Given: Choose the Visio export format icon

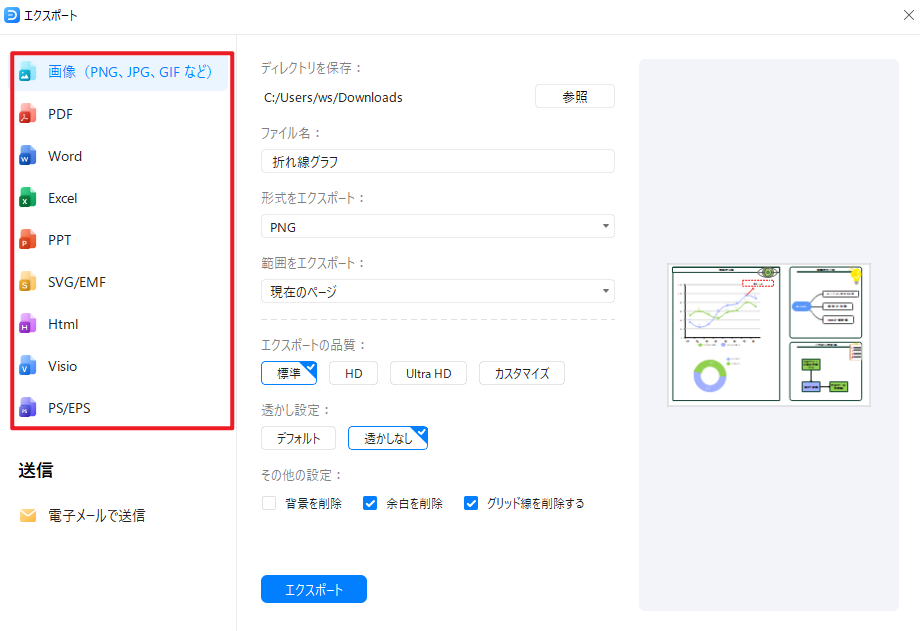Looking at the screenshot, I should (62, 365).
